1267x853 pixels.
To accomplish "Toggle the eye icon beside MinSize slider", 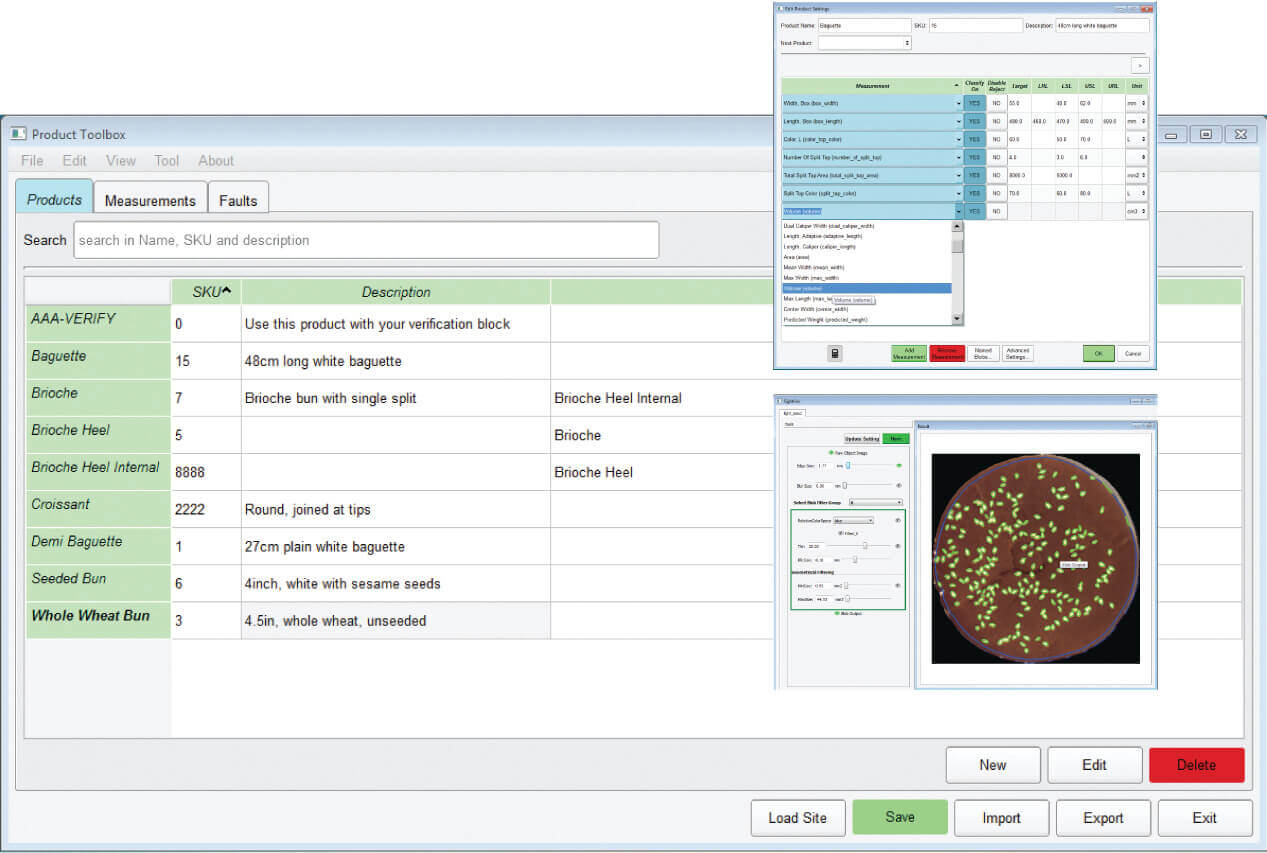I will (x=898, y=585).
